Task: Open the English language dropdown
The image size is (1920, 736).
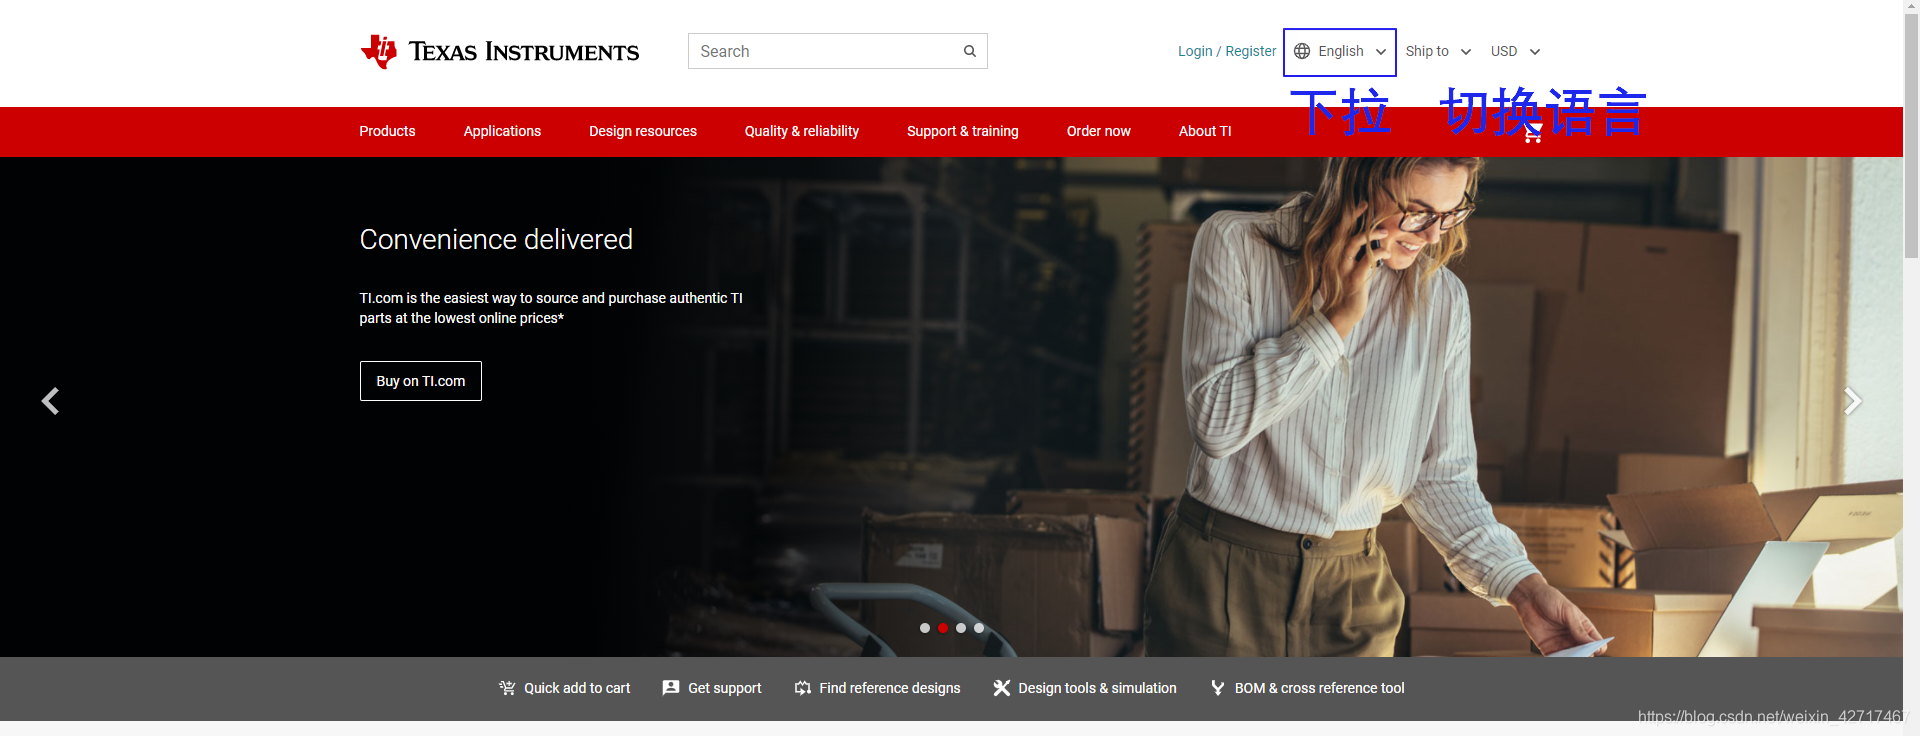Action: [x=1340, y=52]
